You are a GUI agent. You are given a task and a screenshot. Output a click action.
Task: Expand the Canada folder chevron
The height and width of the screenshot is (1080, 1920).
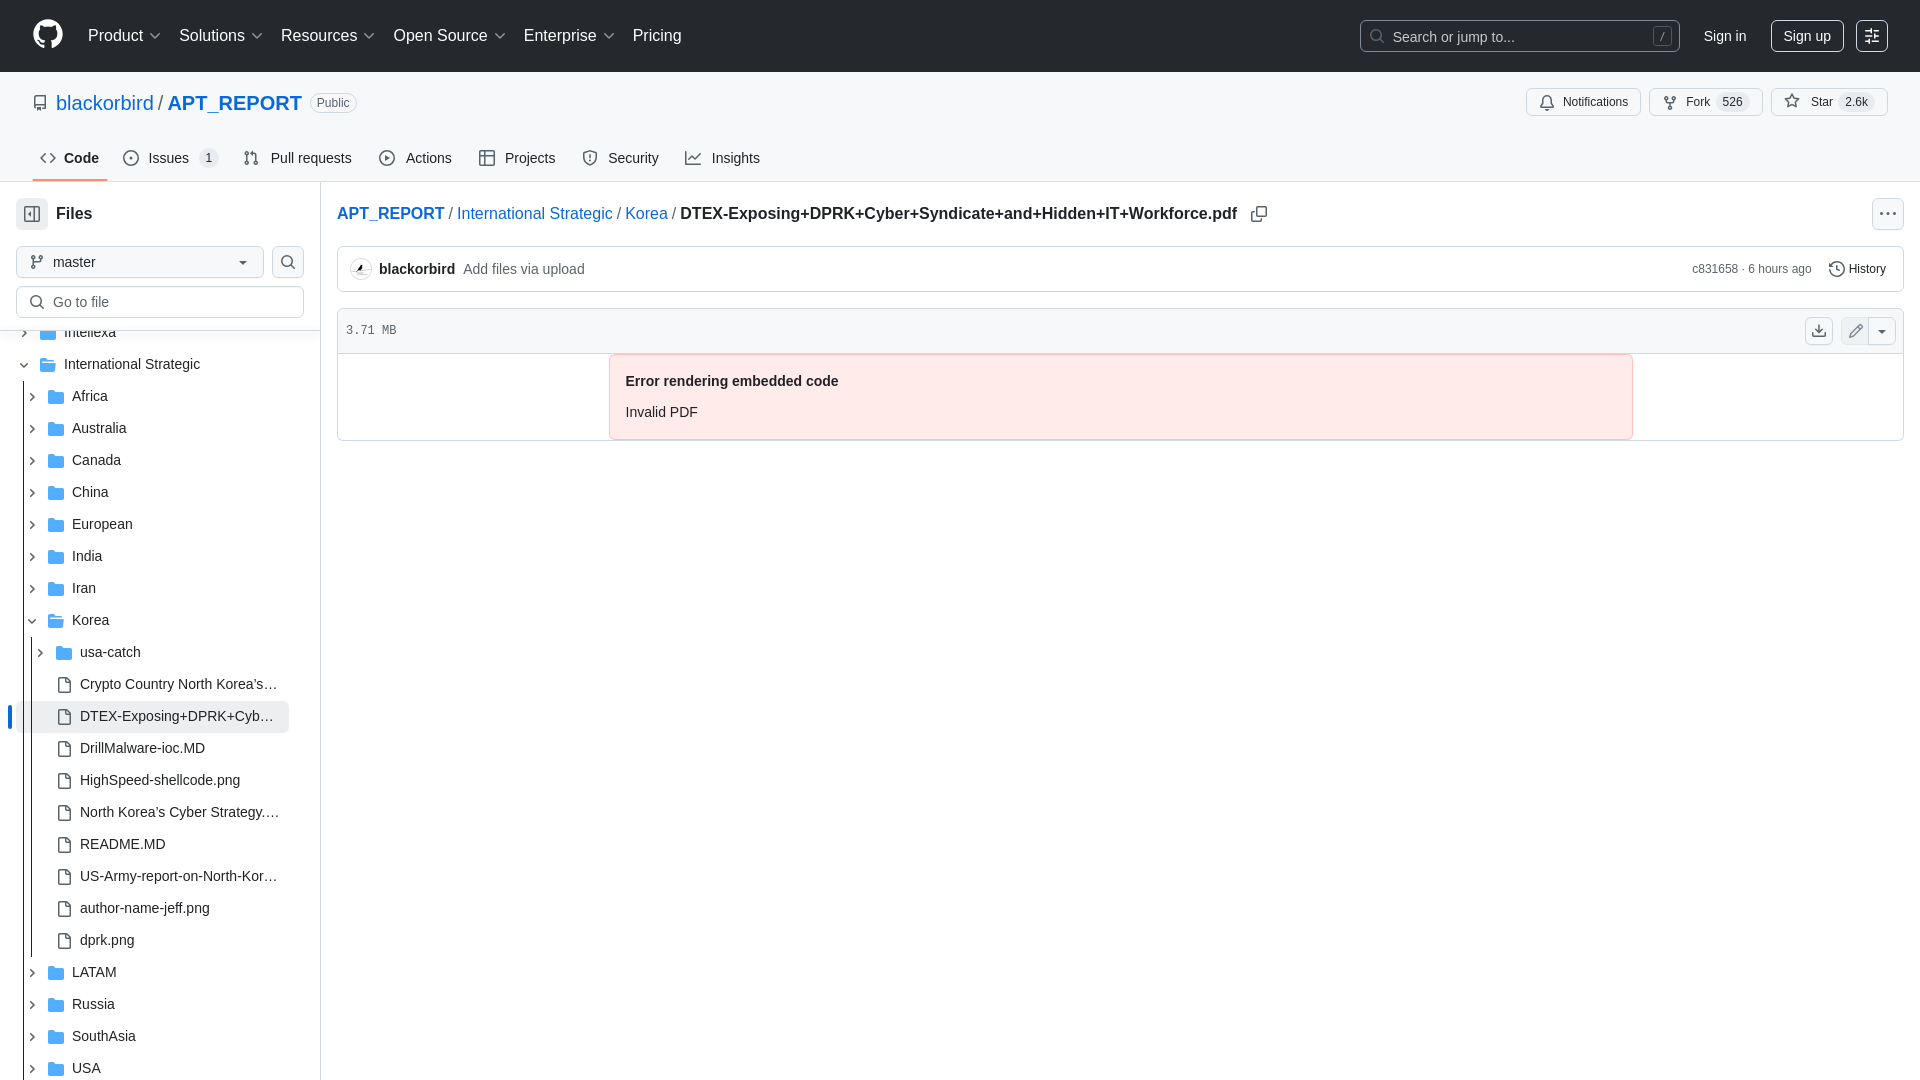pyautogui.click(x=32, y=461)
